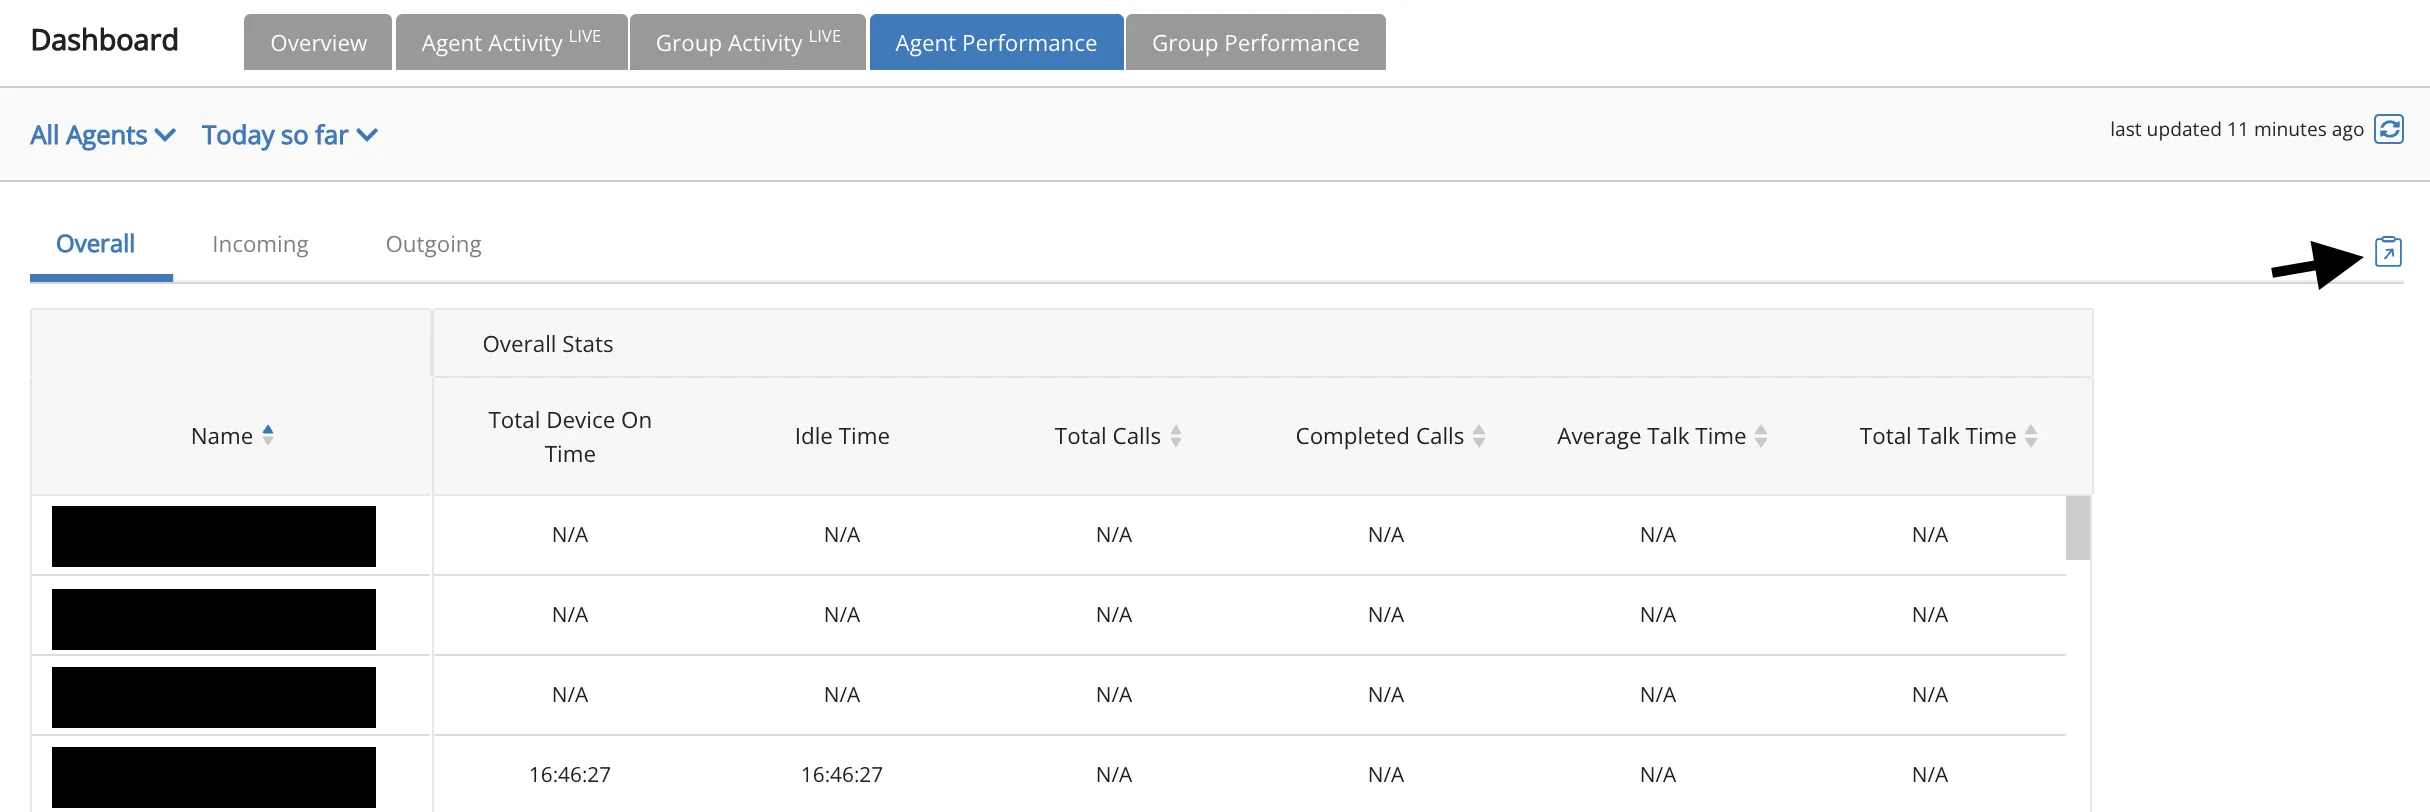The width and height of the screenshot is (2430, 812).
Task: Open the All Agents dropdown
Action: tap(103, 135)
